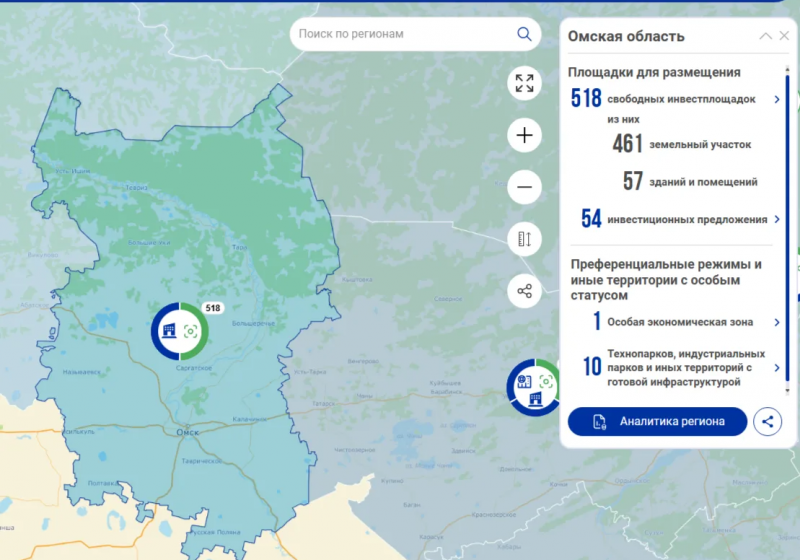Expand 54 инвестиционных предложения arrow
Screen dimensions: 800x560
pyautogui.click(x=777, y=219)
